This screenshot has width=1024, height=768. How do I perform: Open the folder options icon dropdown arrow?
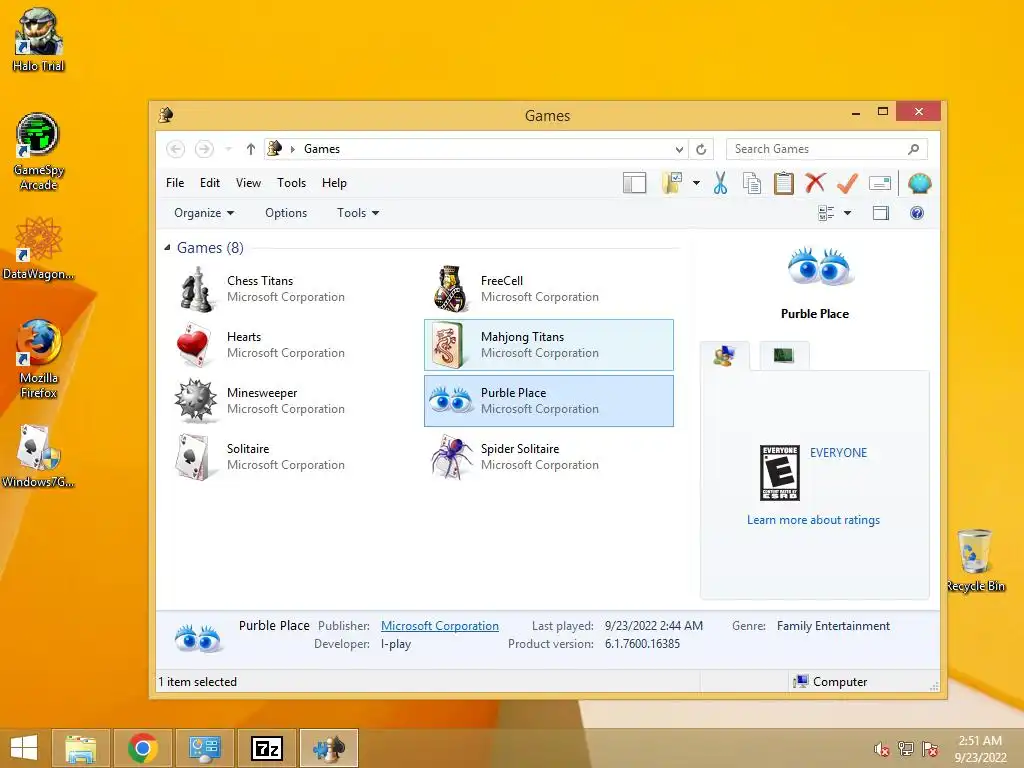point(696,184)
